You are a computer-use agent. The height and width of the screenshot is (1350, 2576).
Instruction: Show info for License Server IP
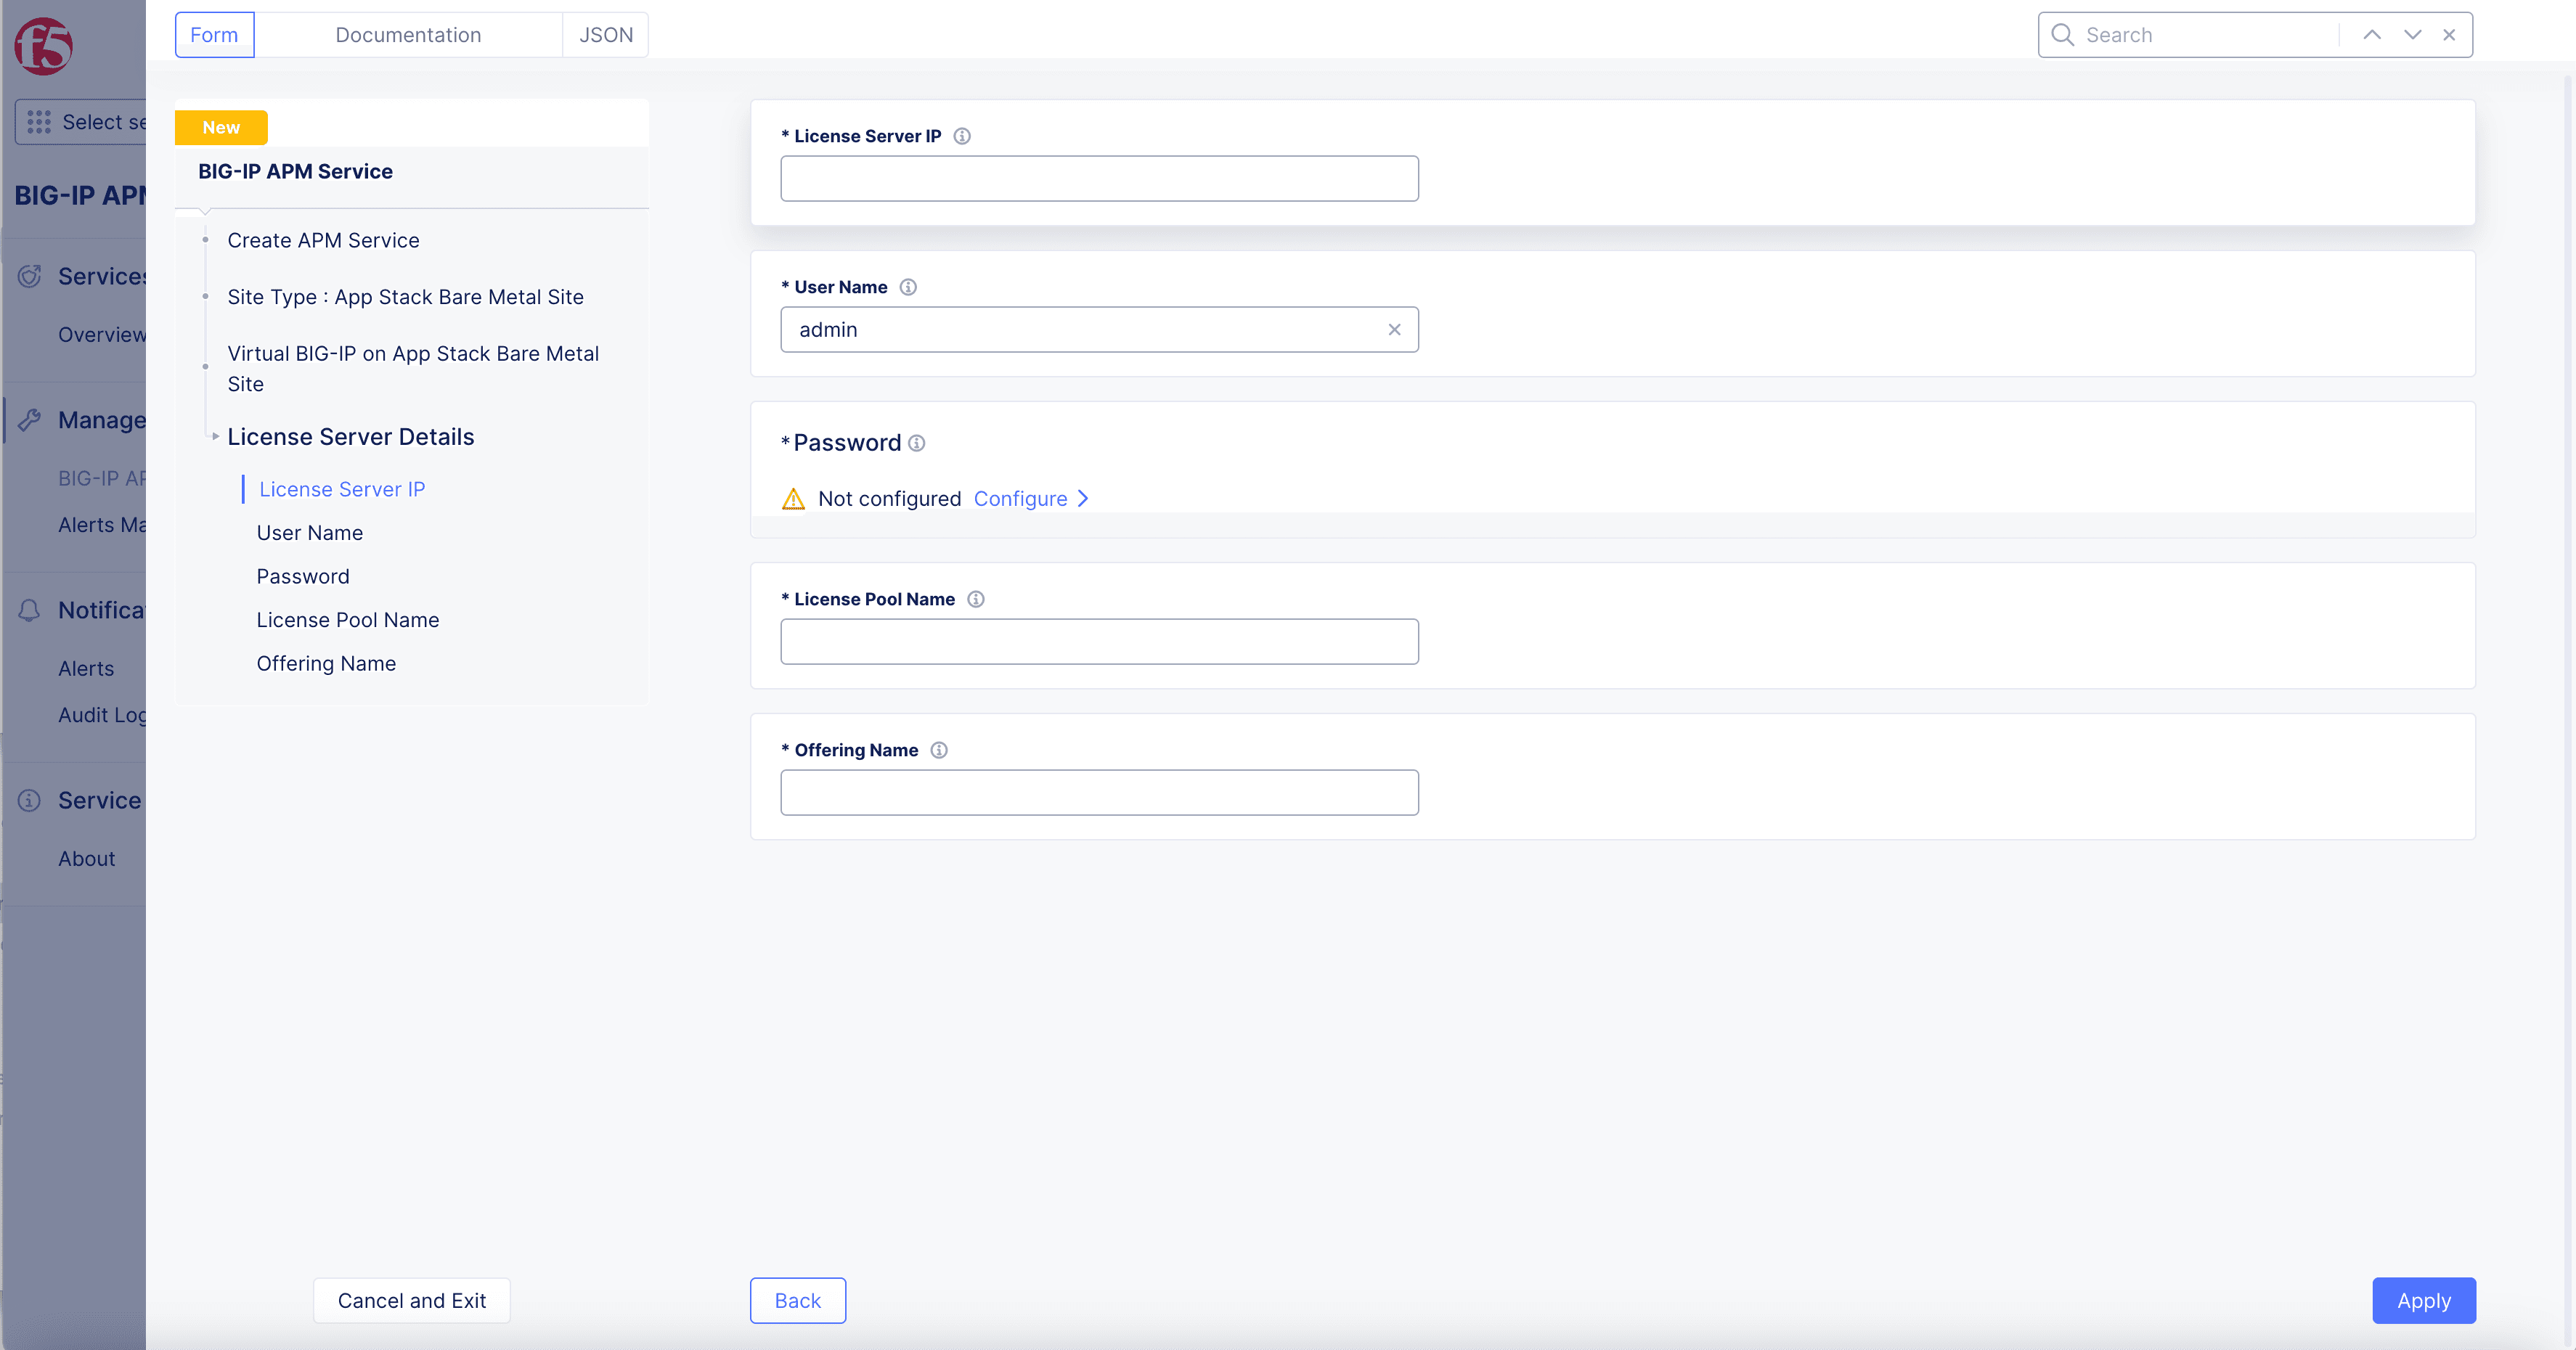(x=961, y=136)
